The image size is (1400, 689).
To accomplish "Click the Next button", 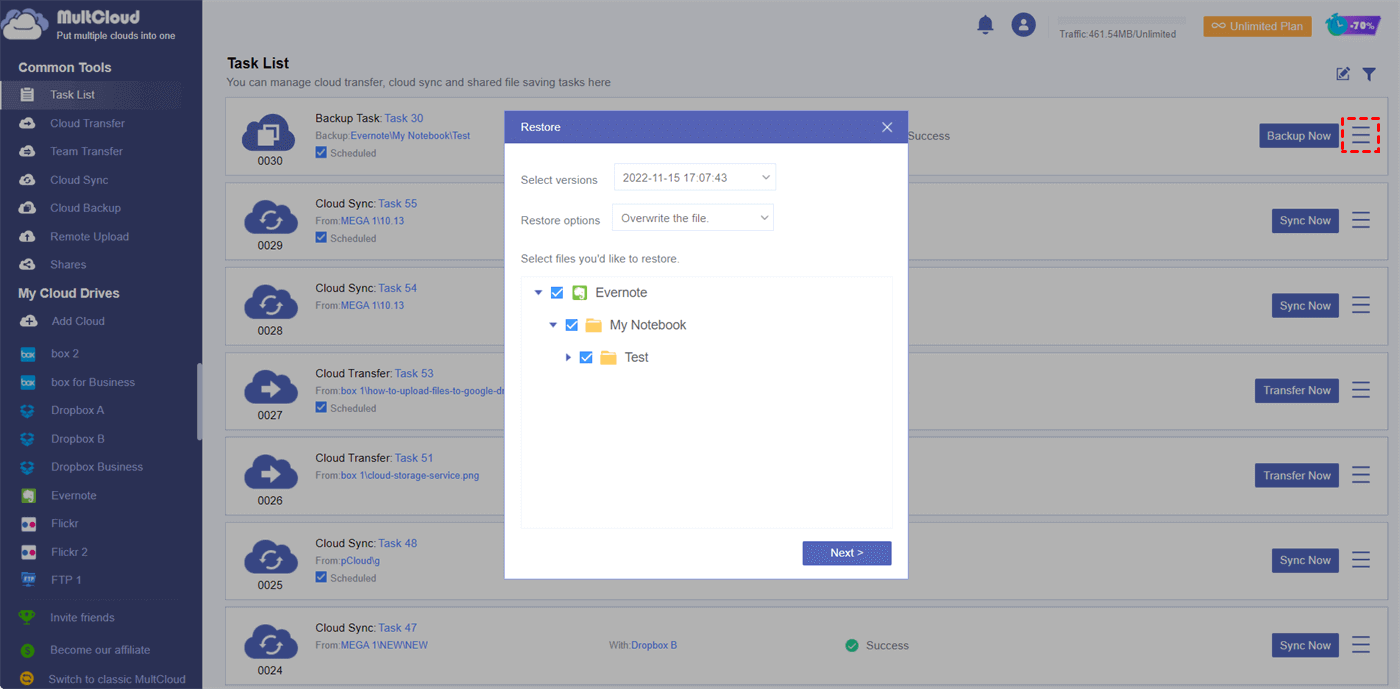I will click(x=846, y=553).
